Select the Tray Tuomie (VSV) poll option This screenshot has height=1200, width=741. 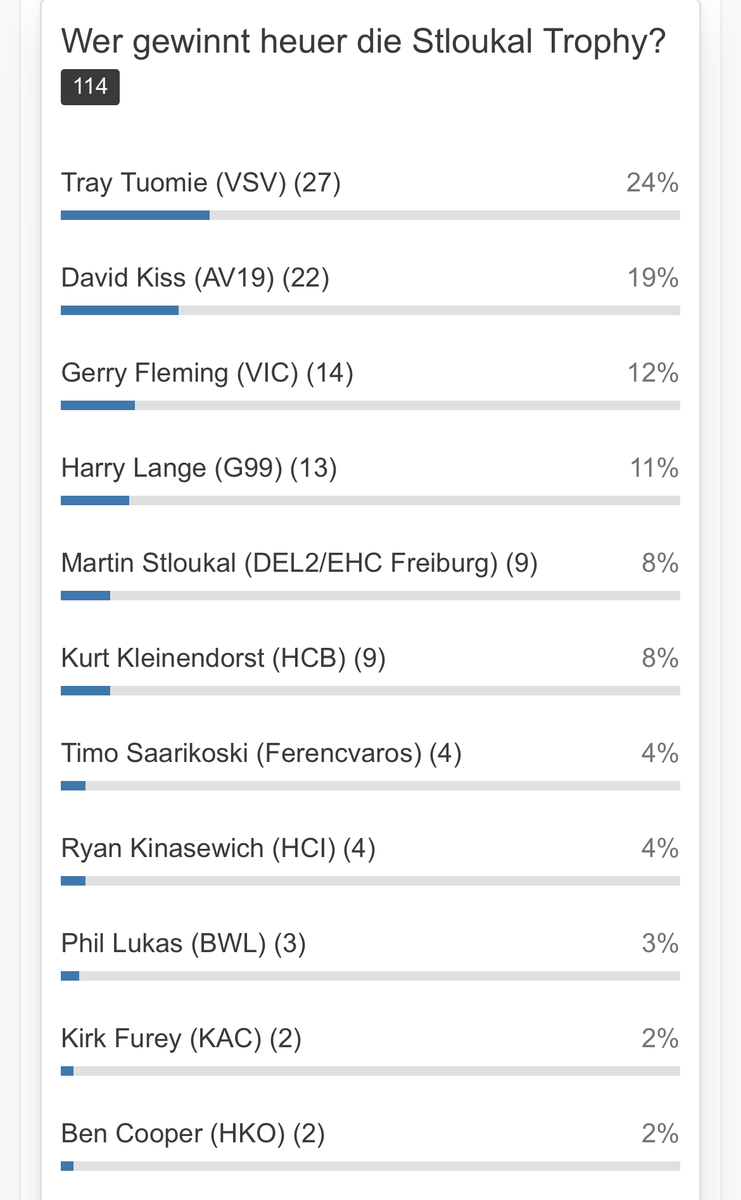tap(201, 183)
